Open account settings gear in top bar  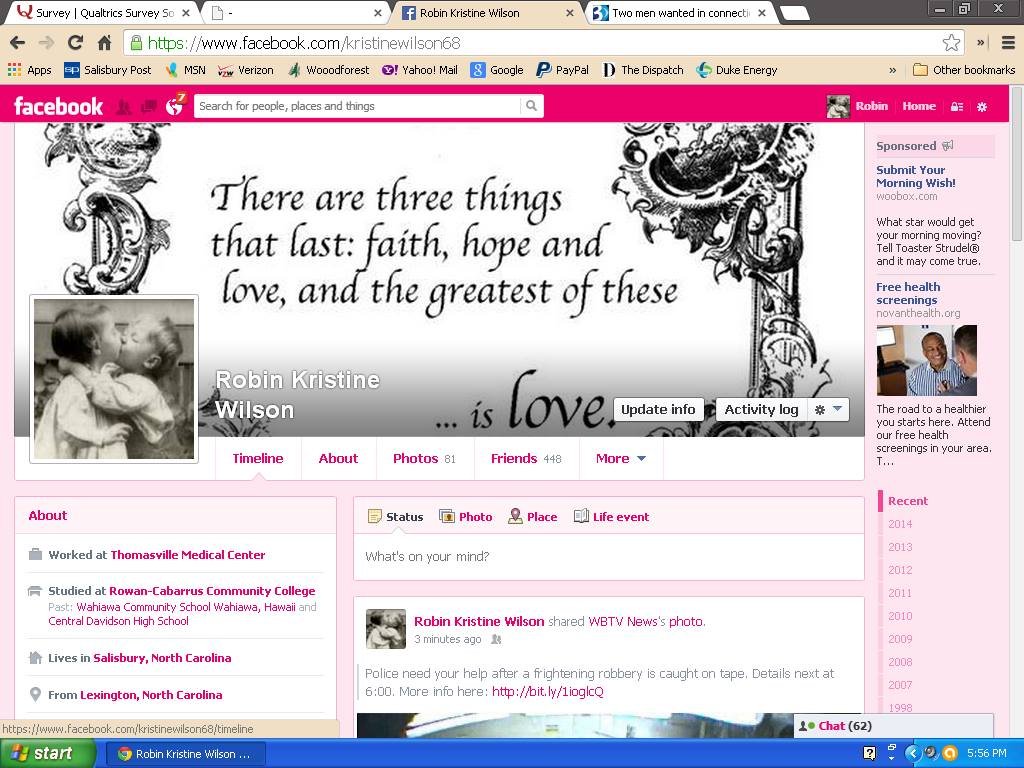982,106
